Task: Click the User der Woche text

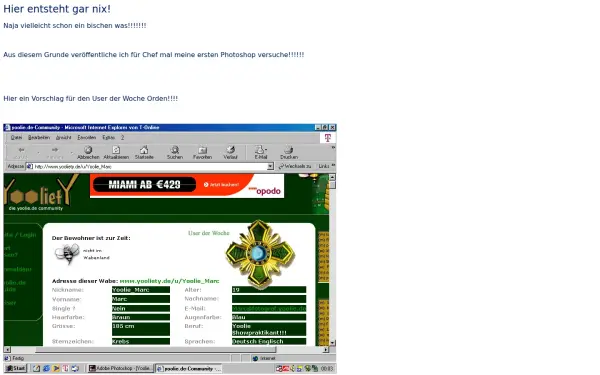Action: (209, 233)
